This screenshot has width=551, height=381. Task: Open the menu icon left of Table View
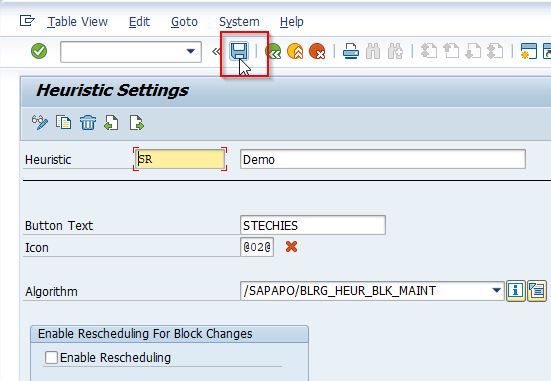pyautogui.click(x=27, y=21)
